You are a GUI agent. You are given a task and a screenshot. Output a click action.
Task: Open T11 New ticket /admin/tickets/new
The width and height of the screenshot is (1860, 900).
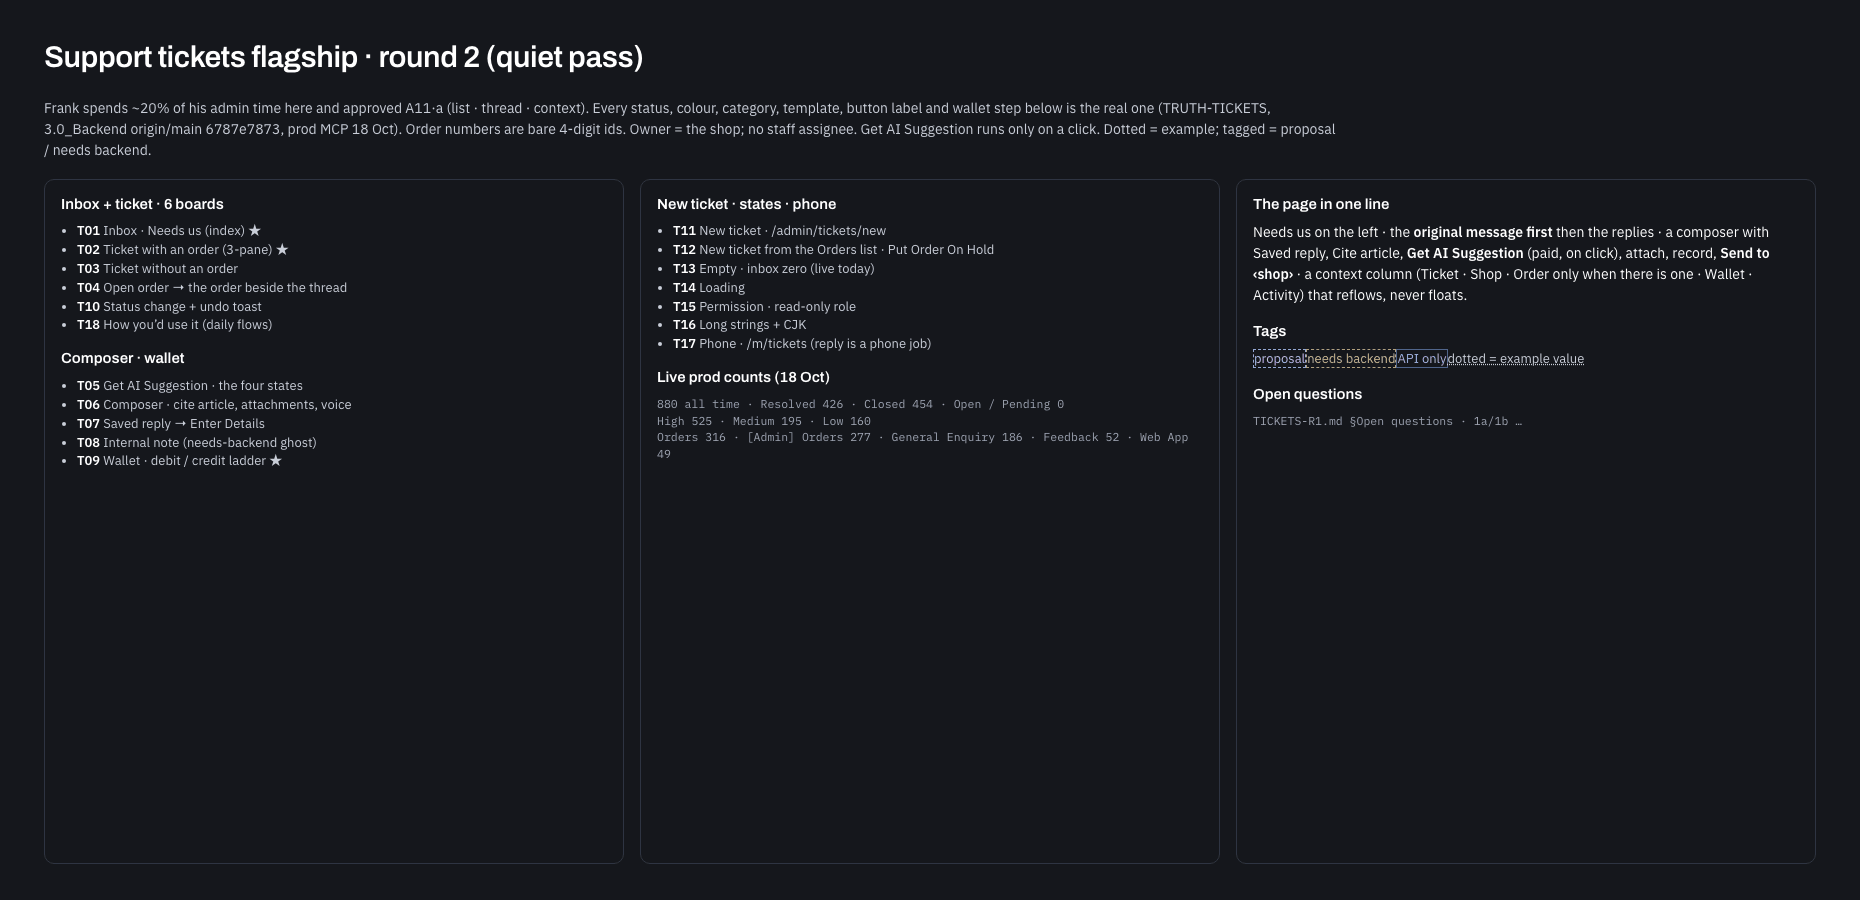(779, 231)
